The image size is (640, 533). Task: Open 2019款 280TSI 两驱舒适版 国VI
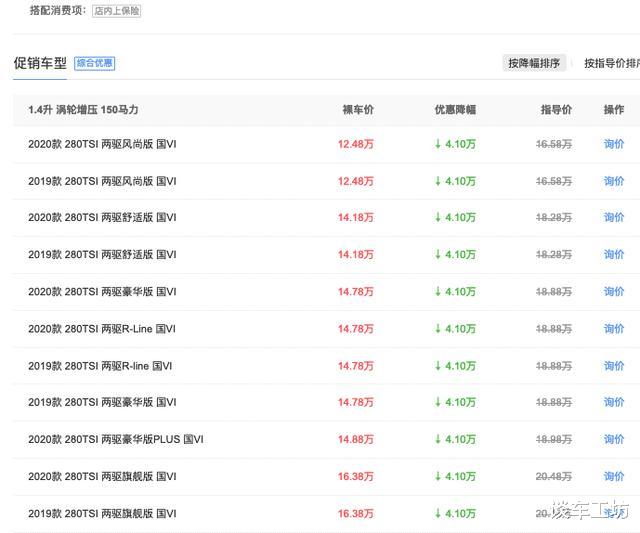coord(102,255)
